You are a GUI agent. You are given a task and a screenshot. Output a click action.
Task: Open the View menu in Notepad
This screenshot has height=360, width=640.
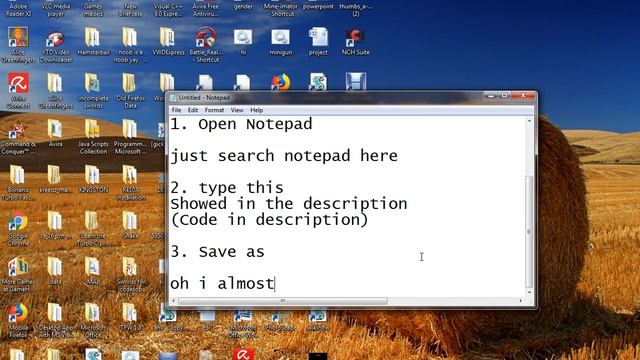tap(237, 110)
